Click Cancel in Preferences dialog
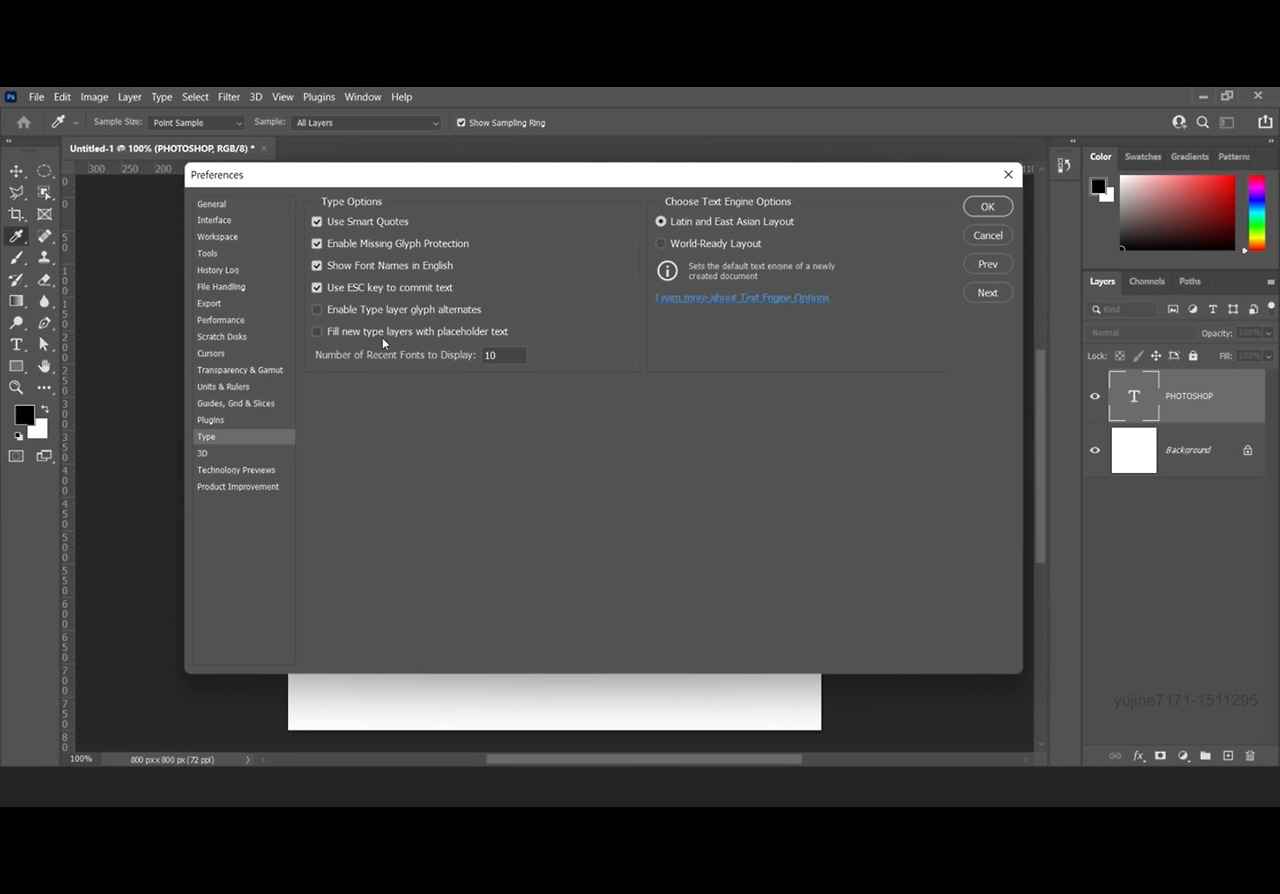The height and width of the screenshot is (894, 1280). pos(988,236)
